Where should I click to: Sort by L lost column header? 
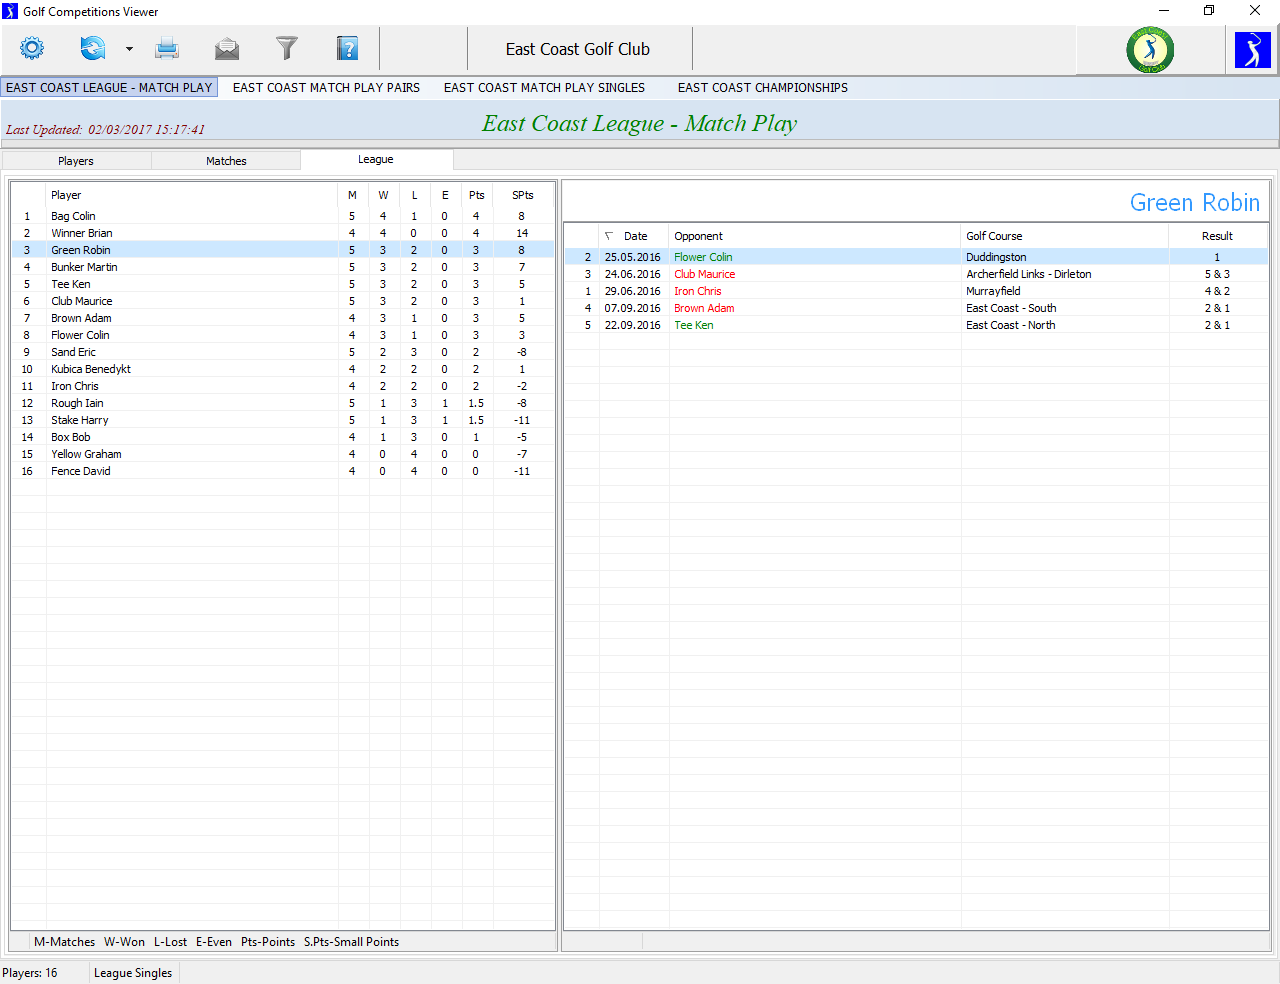414,195
